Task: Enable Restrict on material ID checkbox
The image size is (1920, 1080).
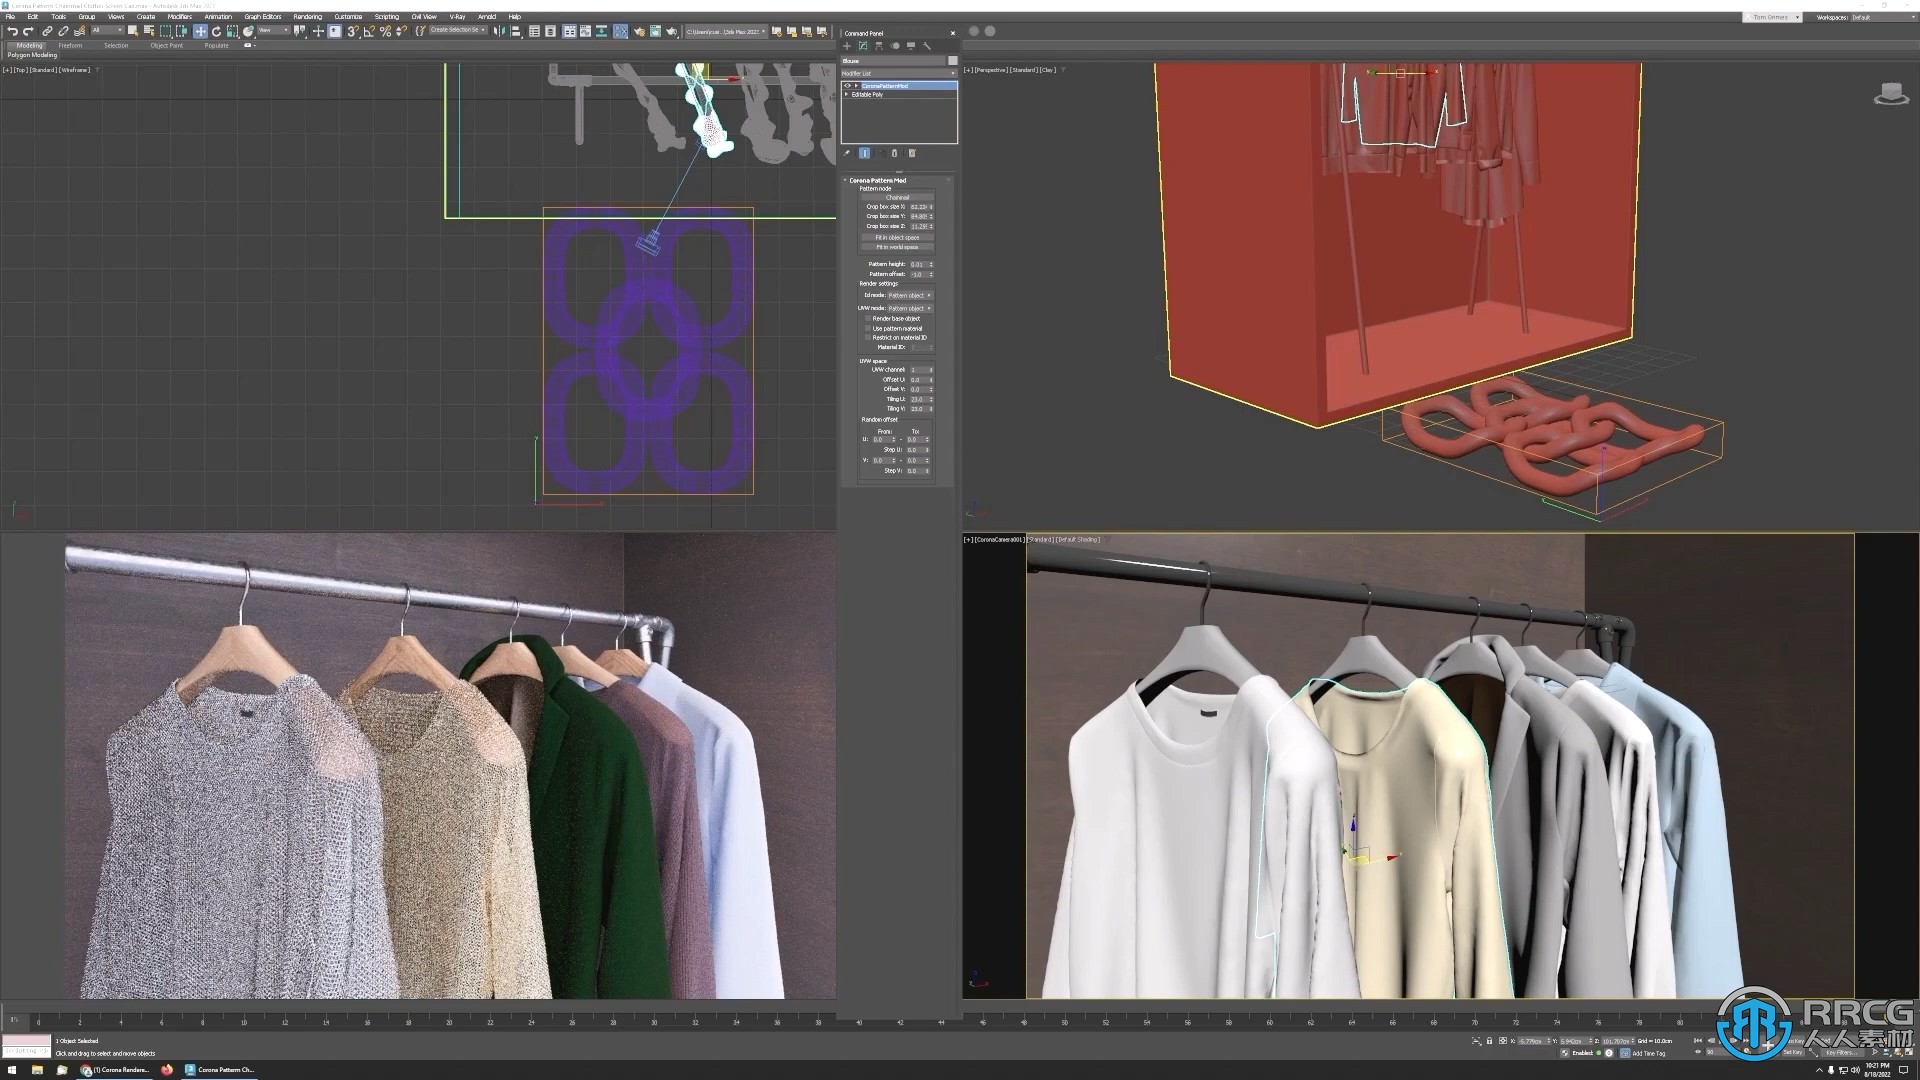Action: coord(867,337)
